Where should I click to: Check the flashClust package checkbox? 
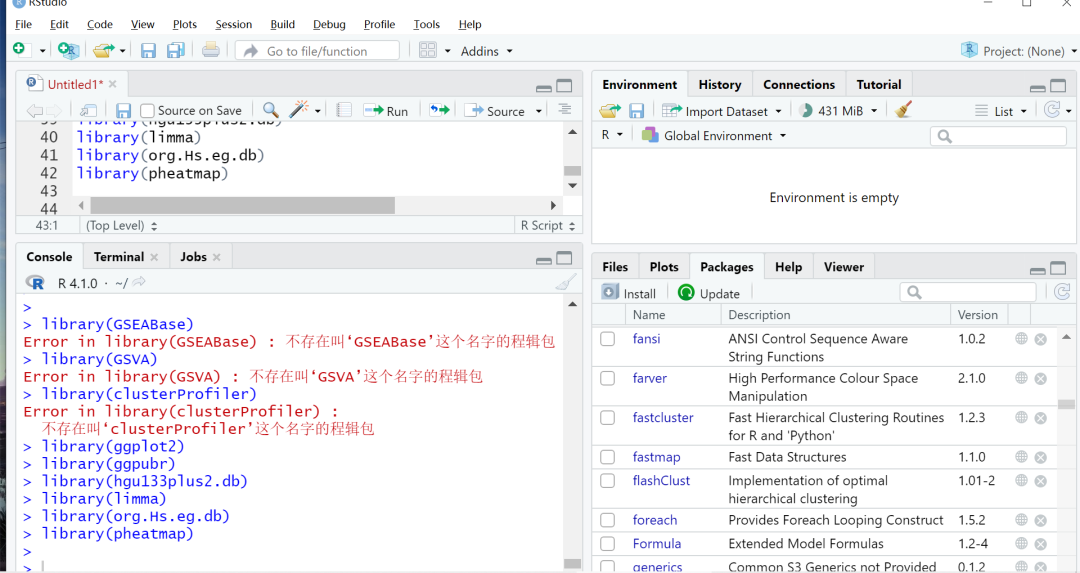tap(608, 481)
